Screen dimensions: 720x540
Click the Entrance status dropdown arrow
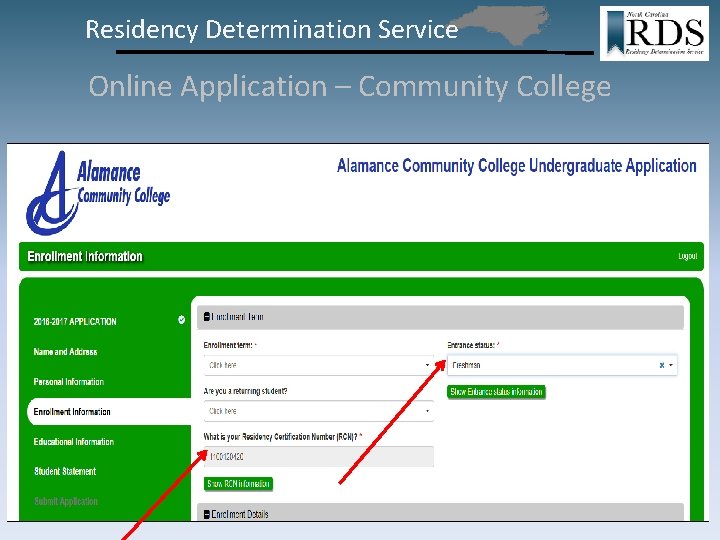tap(671, 365)
